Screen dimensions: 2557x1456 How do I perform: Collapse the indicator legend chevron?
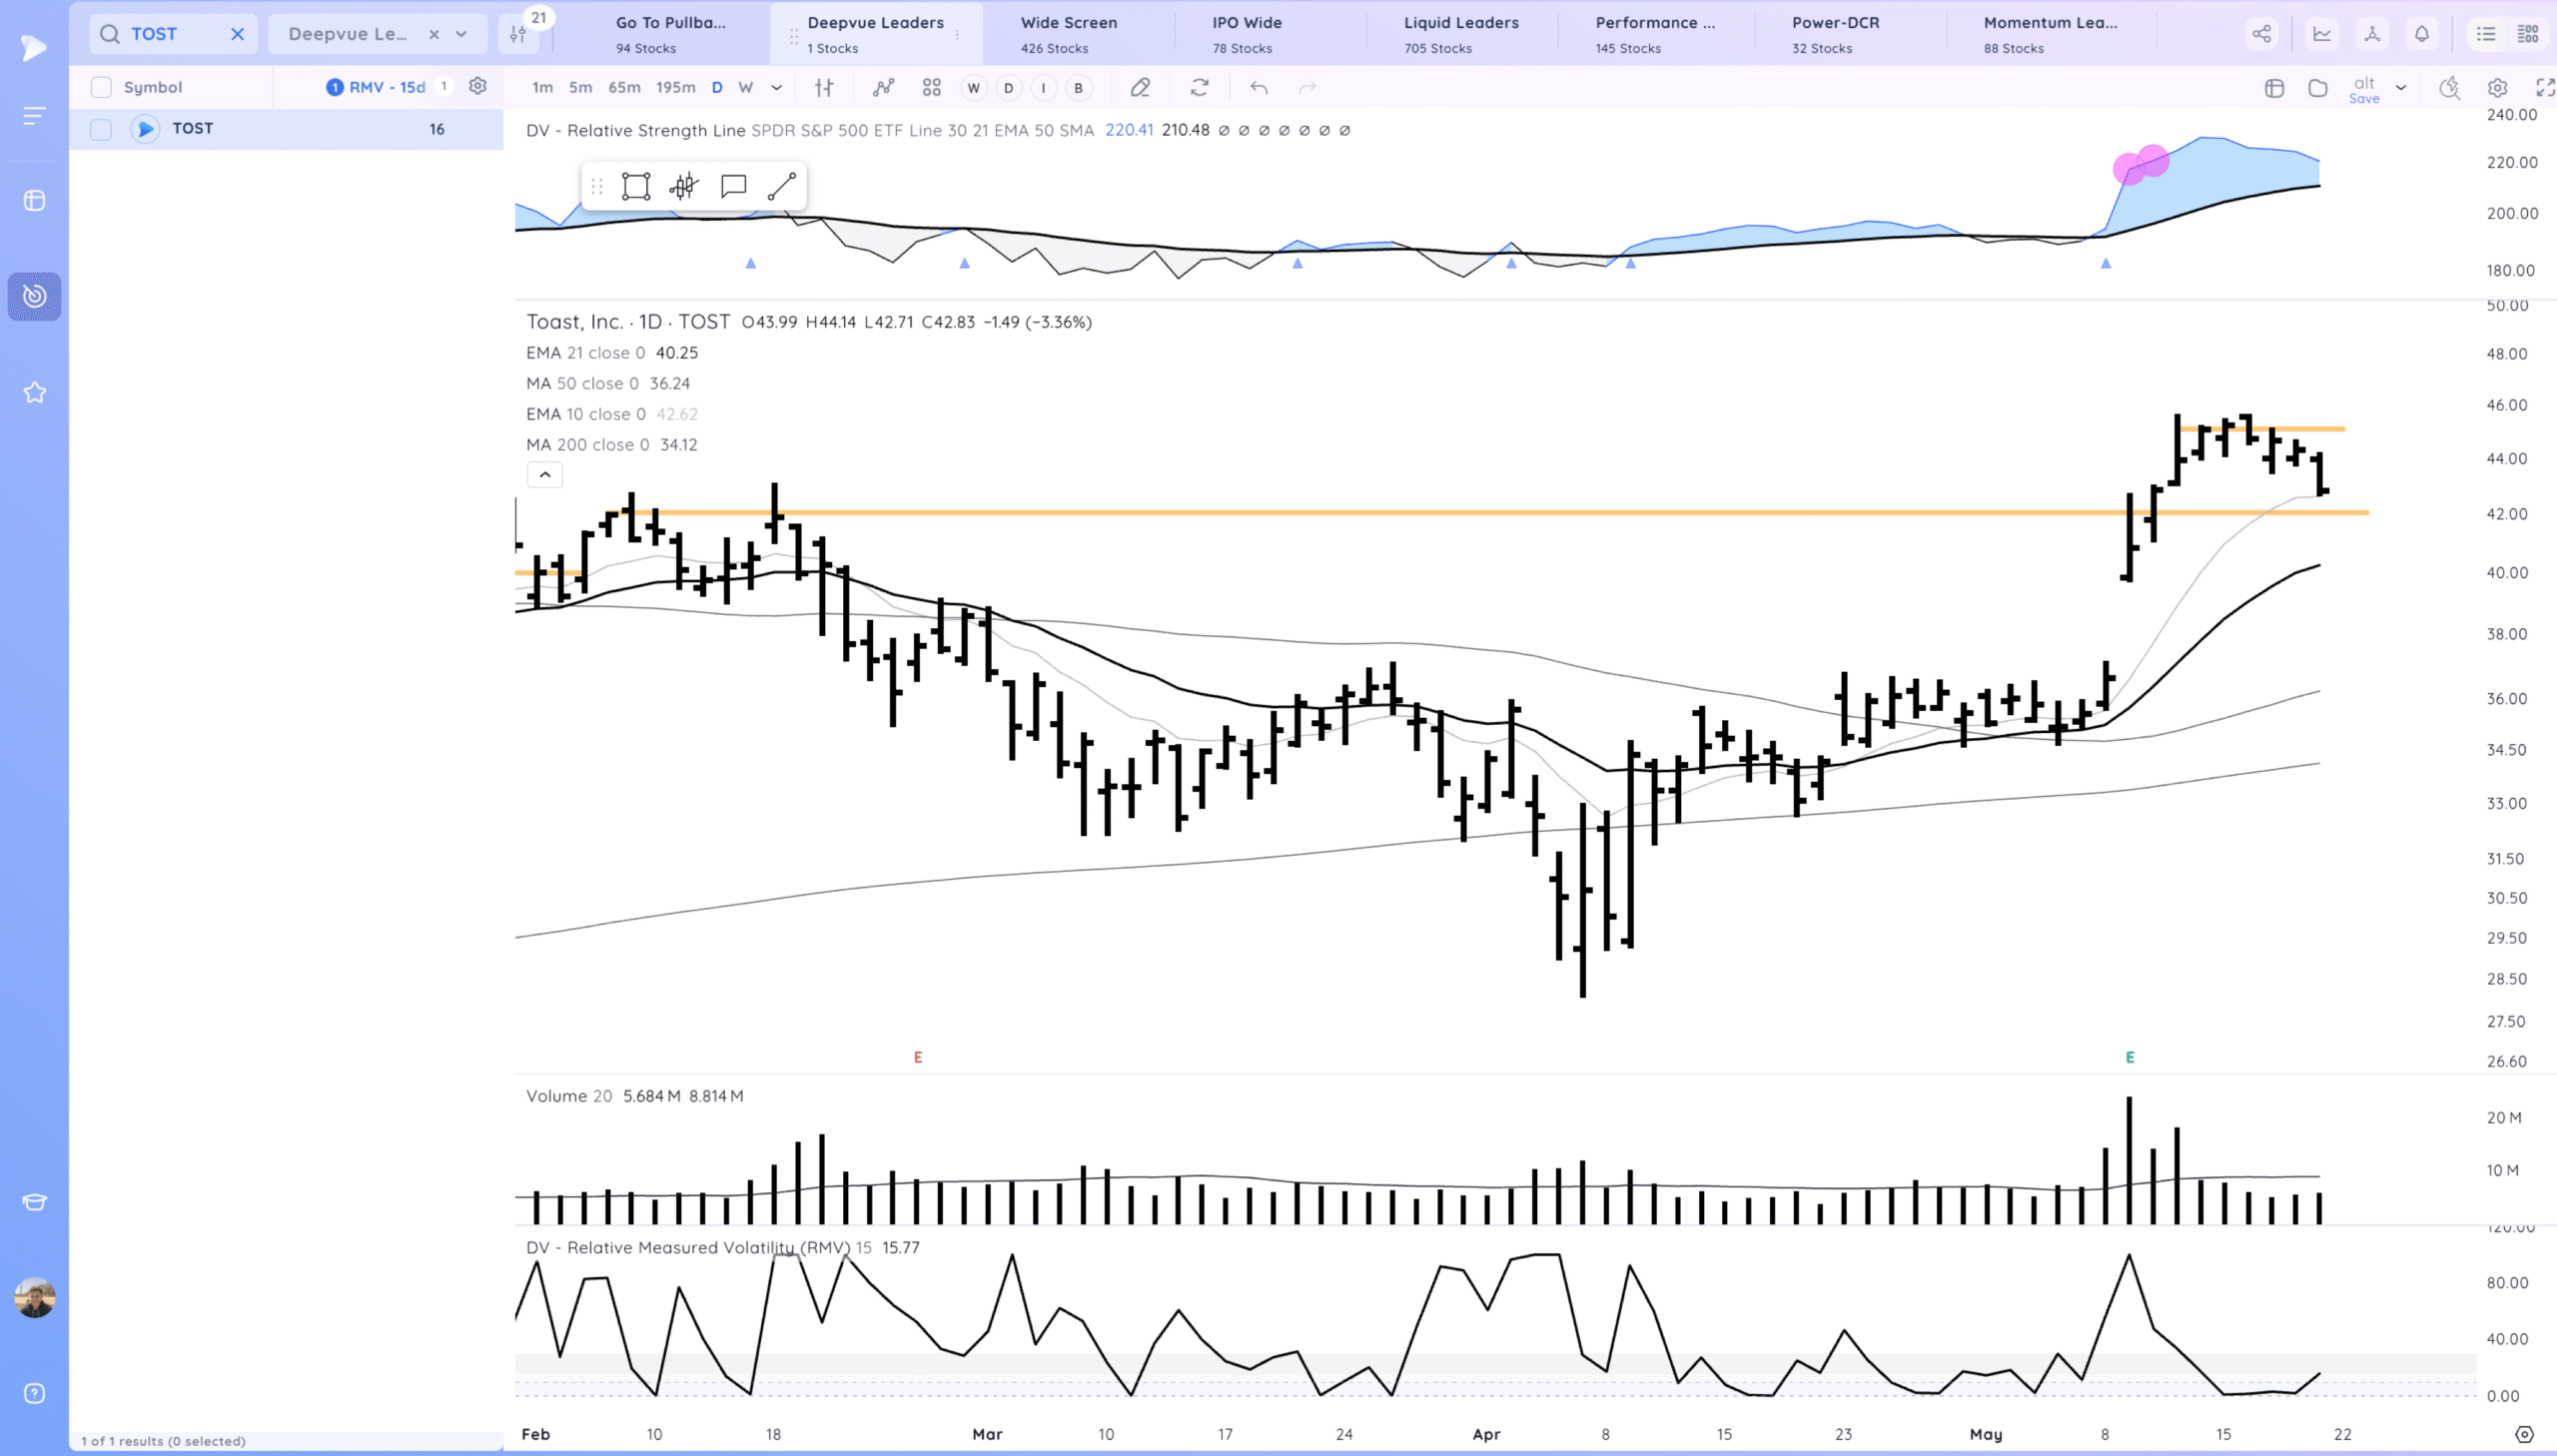545,475
